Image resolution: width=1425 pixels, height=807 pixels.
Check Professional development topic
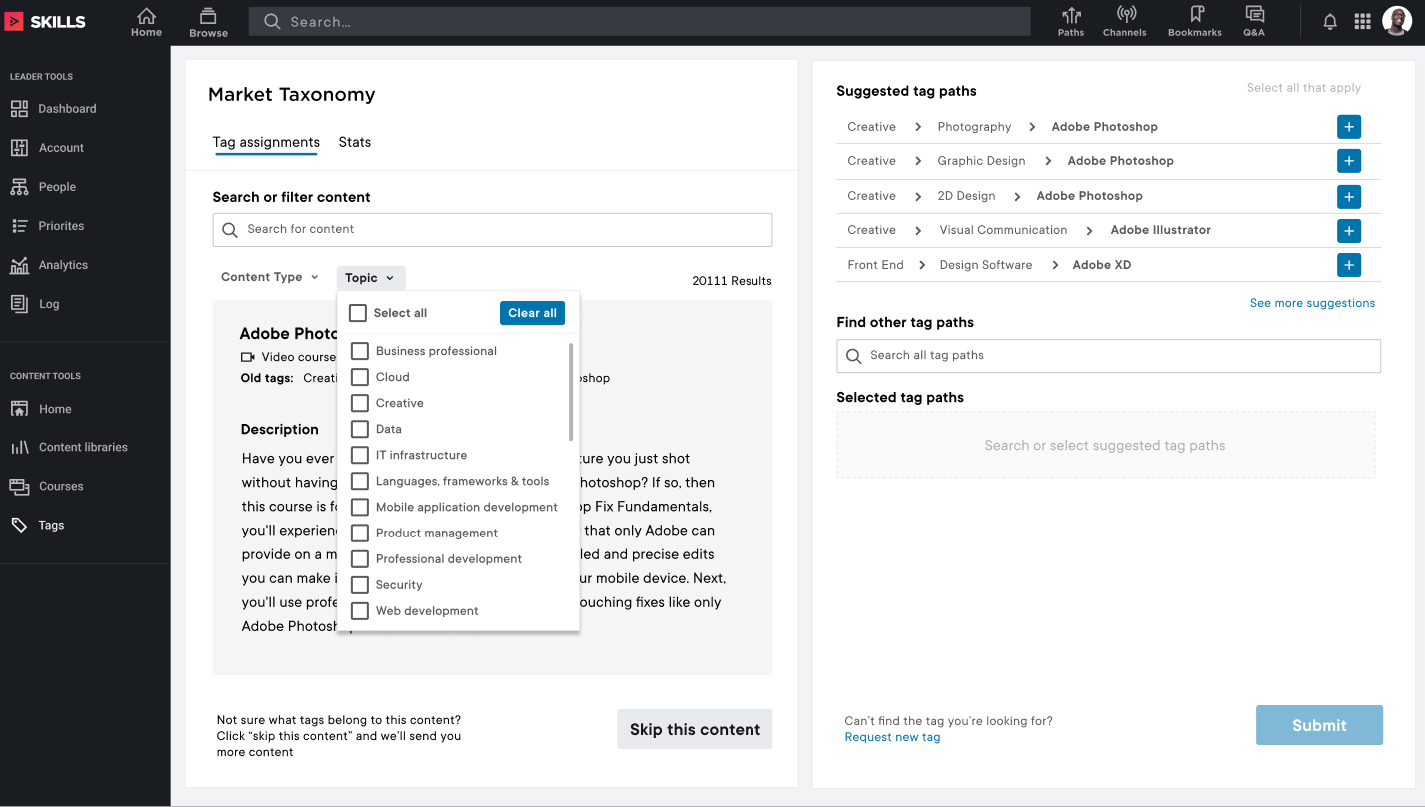pos(360,559)
